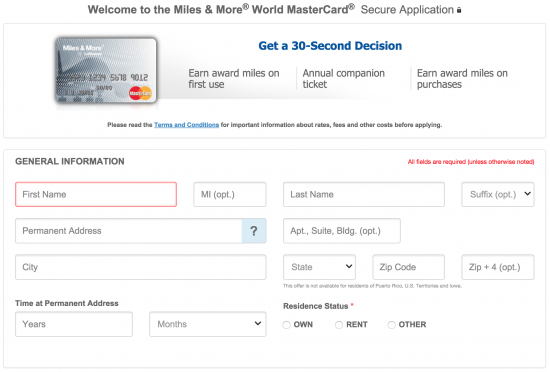Click the Miles & More credit card image

coord(106,70)
